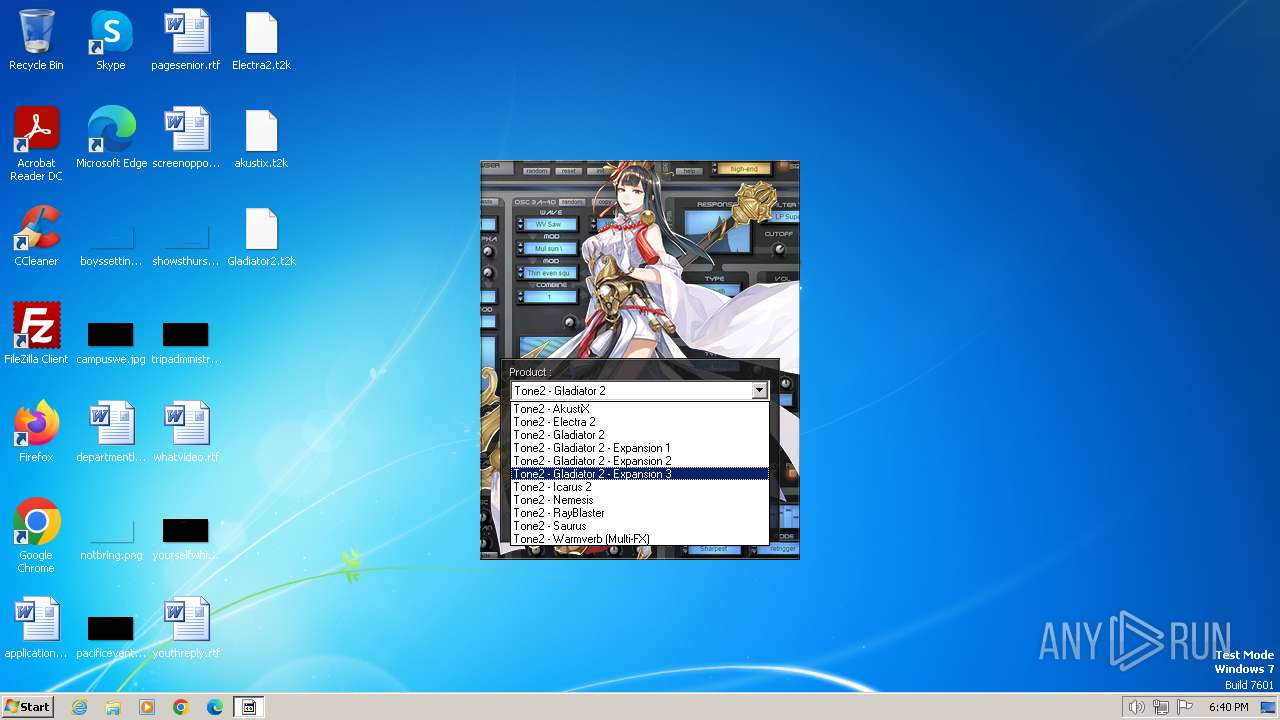This screenshot has width=1280, height=720.
Task: Open the Recycle Bin desktop icon
Action: click(36, 40)
